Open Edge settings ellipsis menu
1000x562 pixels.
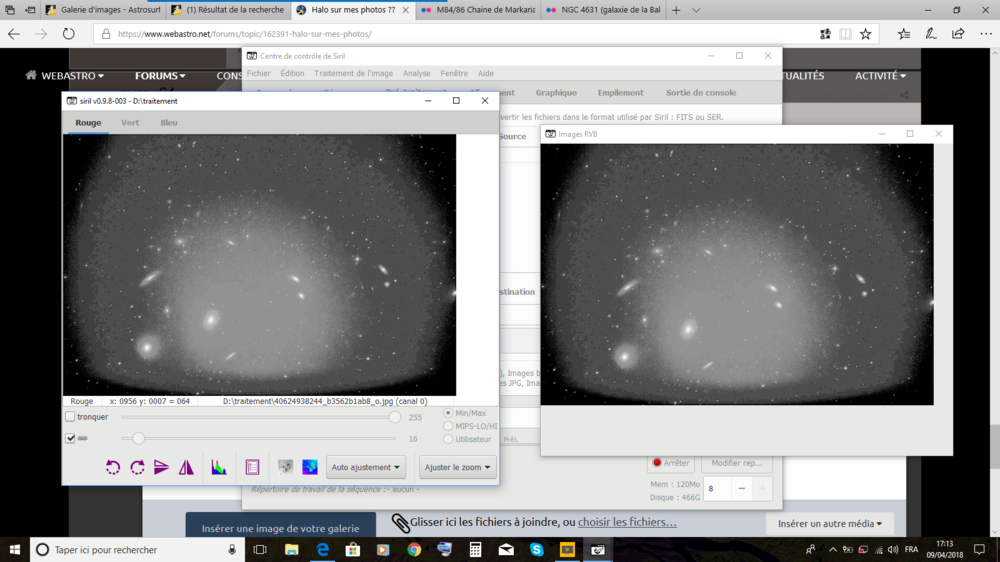[986, 34]
